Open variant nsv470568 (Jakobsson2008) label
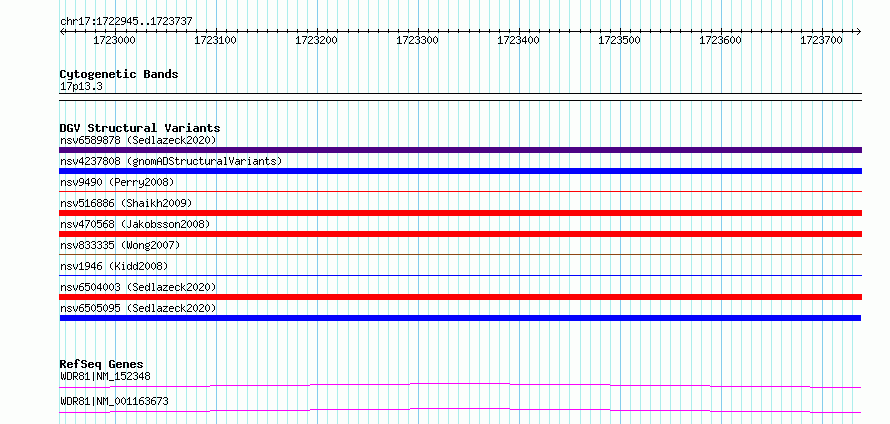Image resolution: width=890 pixels, height=424 pixels. click(x=135, y=224)
